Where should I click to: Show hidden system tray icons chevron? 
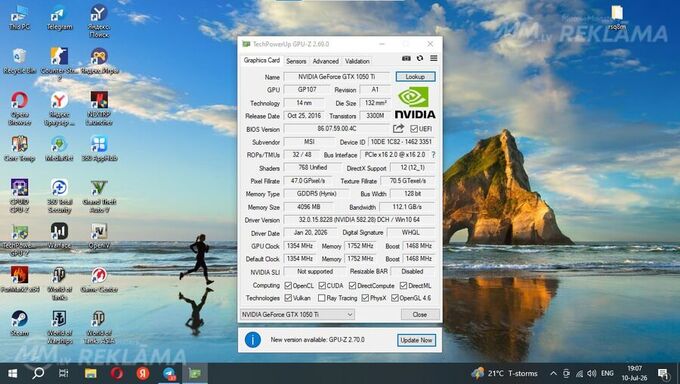[553, 374]
